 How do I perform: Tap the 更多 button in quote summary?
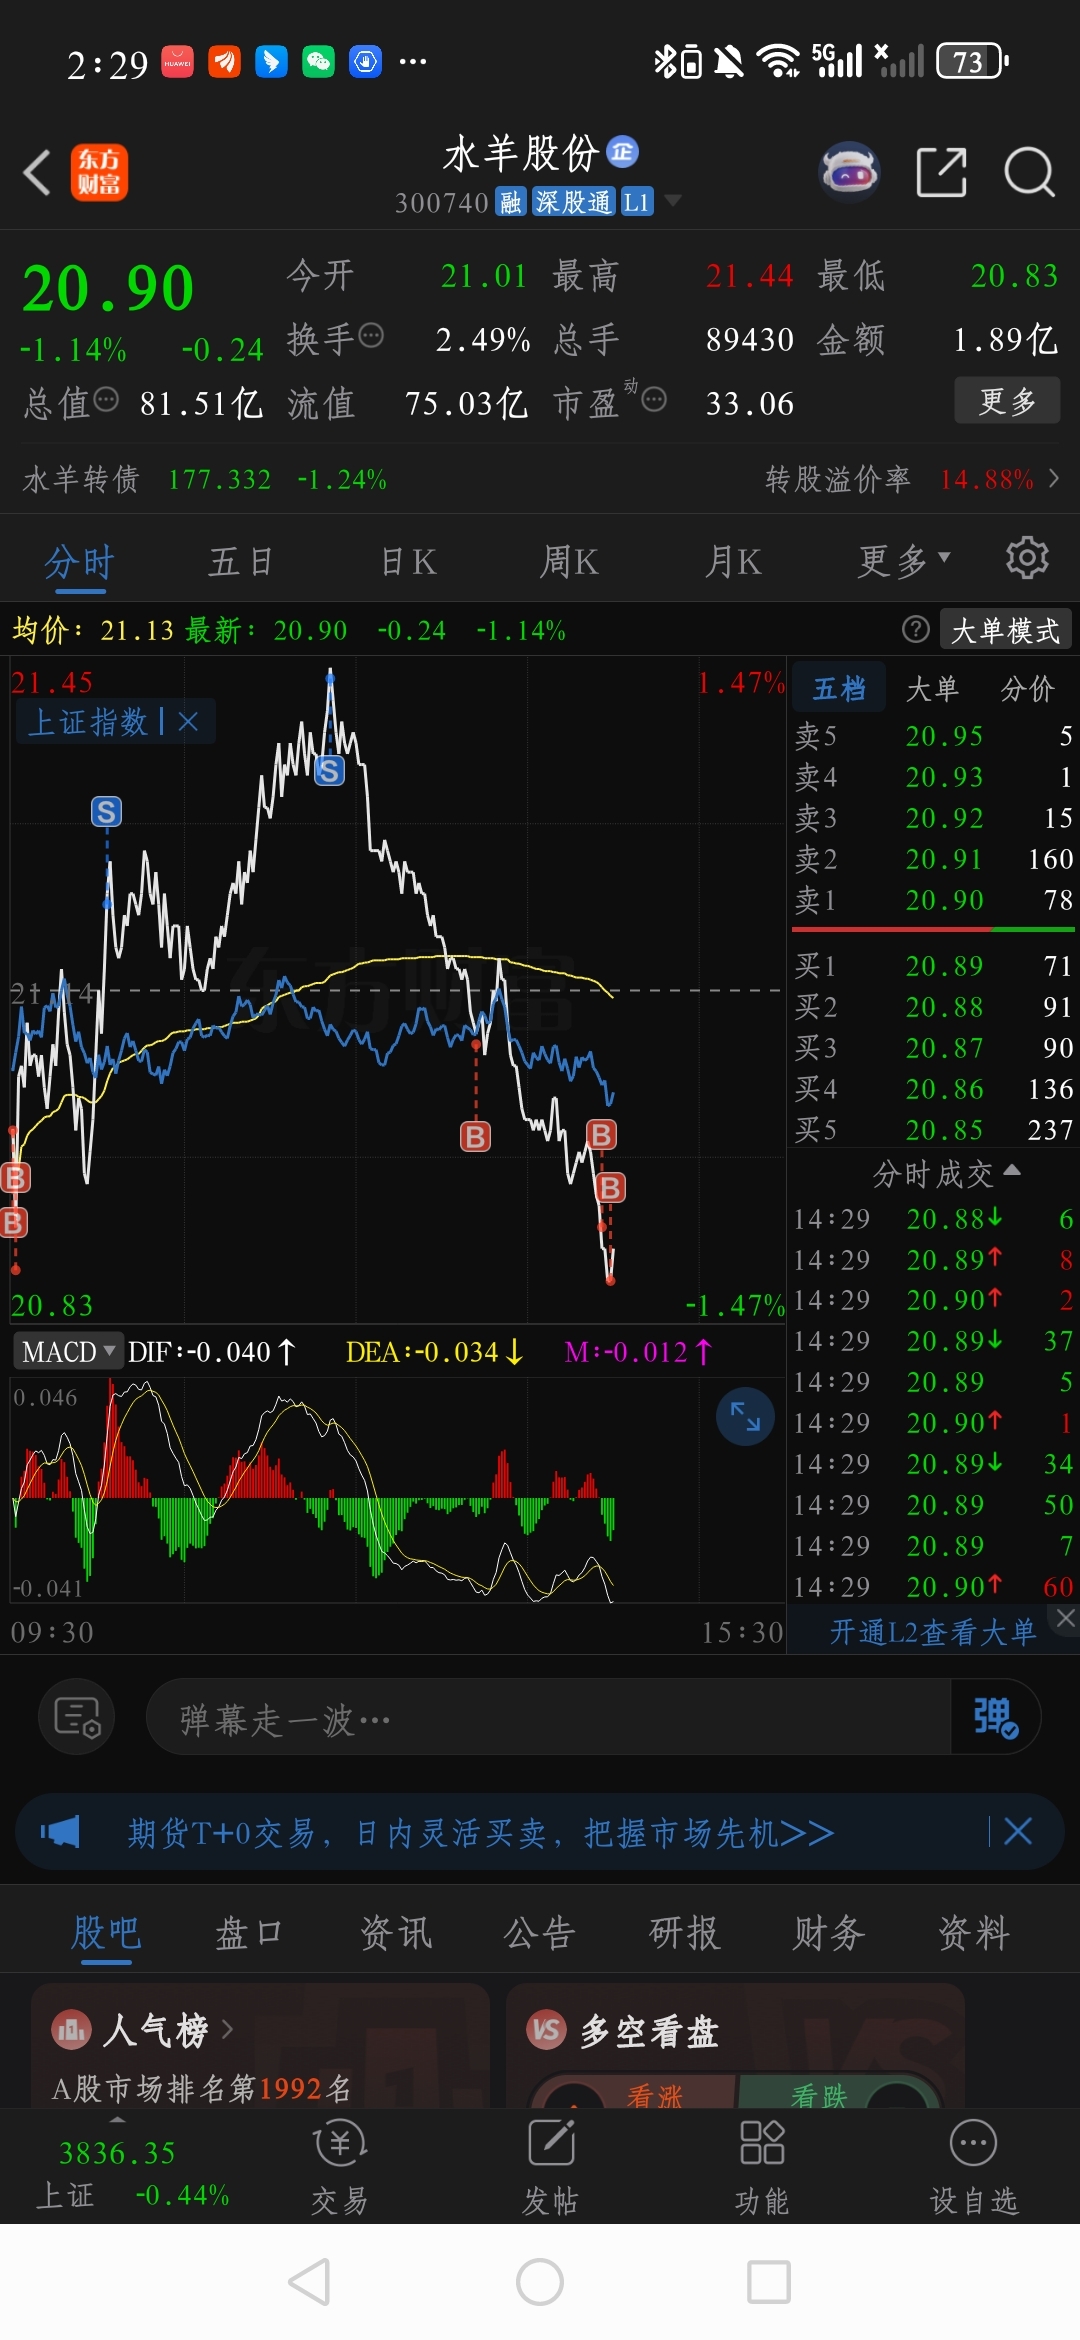coord(1007,401)
